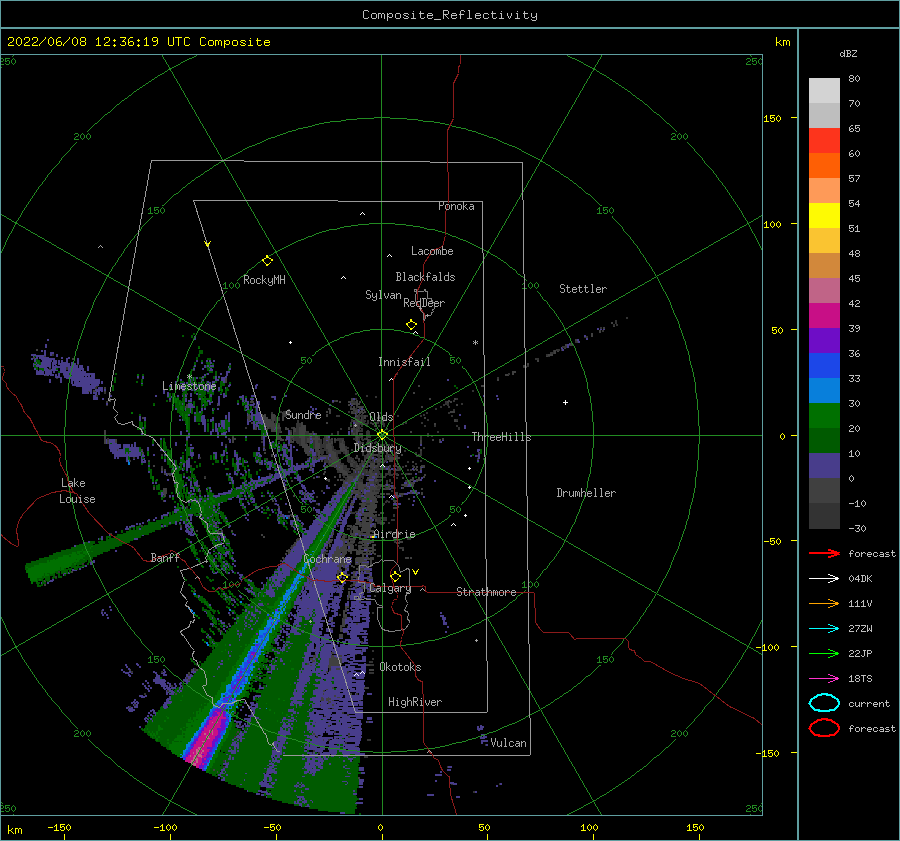The width and height of the screenshot is (900, 841).
Task: Select the 65 dBZ red swatch
Action: tap(824, 141)
